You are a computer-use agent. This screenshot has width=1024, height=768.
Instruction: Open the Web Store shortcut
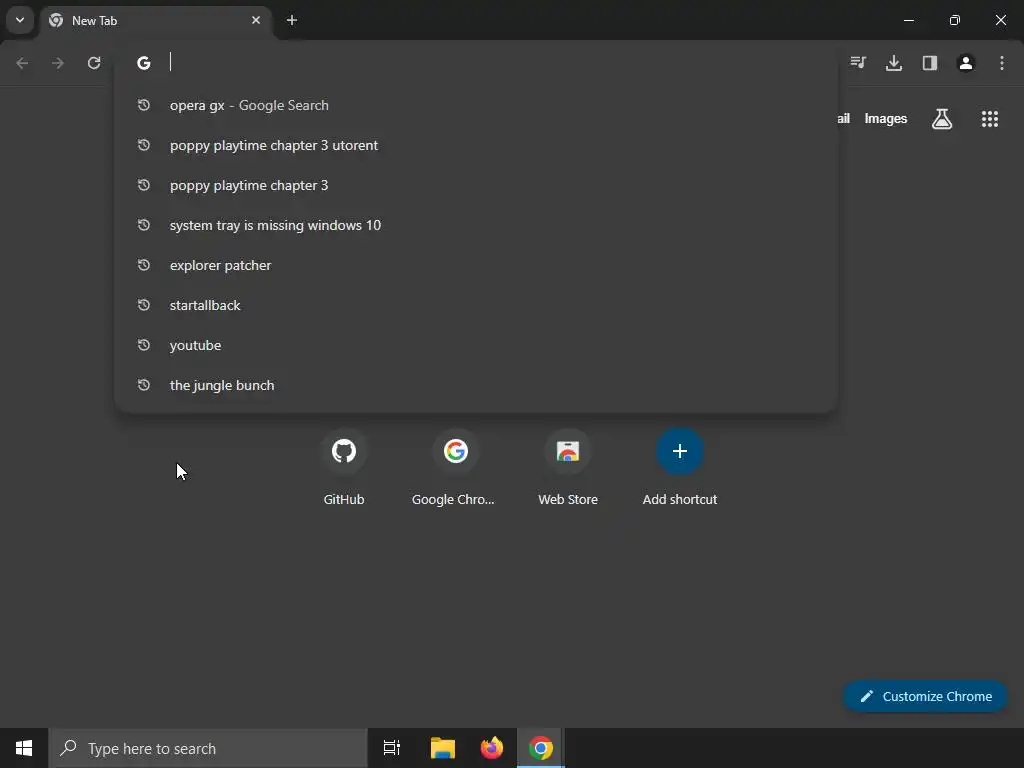tap(568, 468)
